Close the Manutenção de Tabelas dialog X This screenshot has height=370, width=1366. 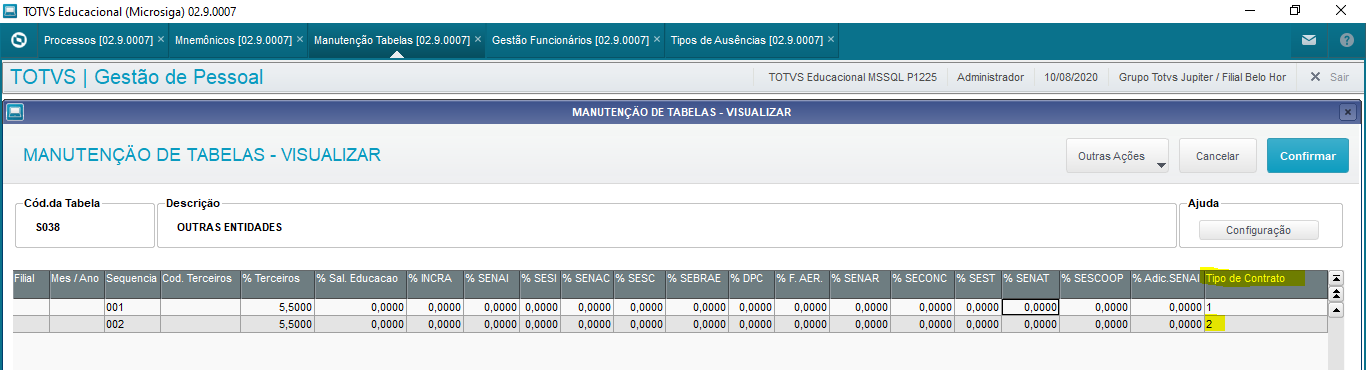1347,112
